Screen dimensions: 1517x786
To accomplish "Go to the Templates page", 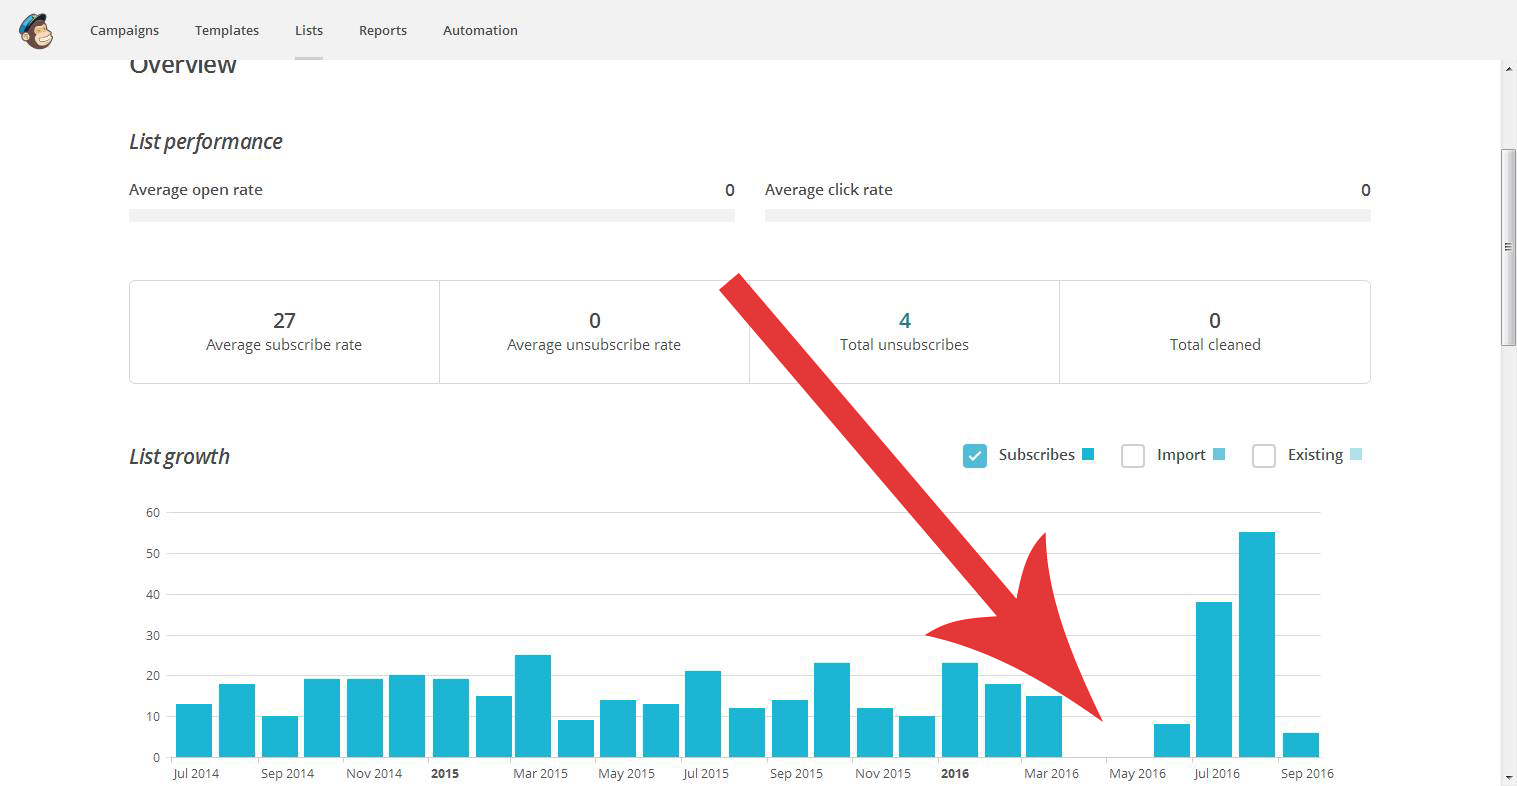I will (x=227, y=31).
